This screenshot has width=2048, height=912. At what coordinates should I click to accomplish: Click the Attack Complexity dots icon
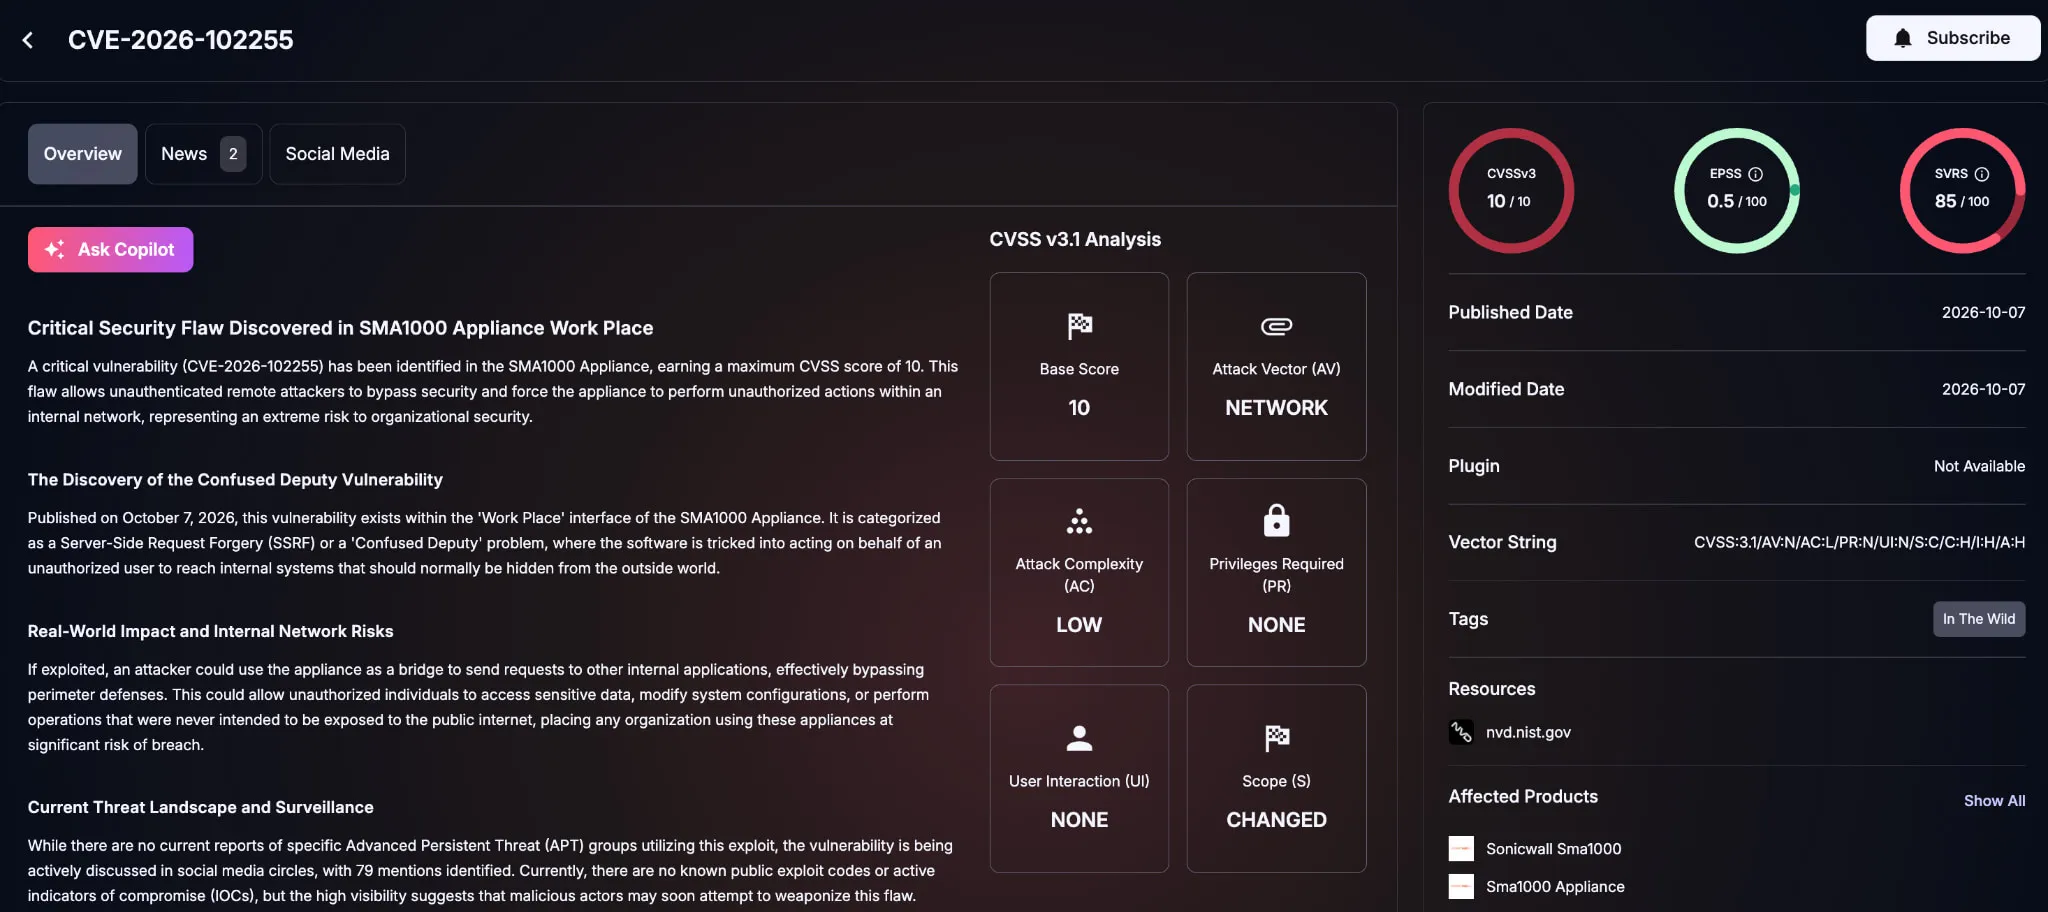(x=1079, y=521)
